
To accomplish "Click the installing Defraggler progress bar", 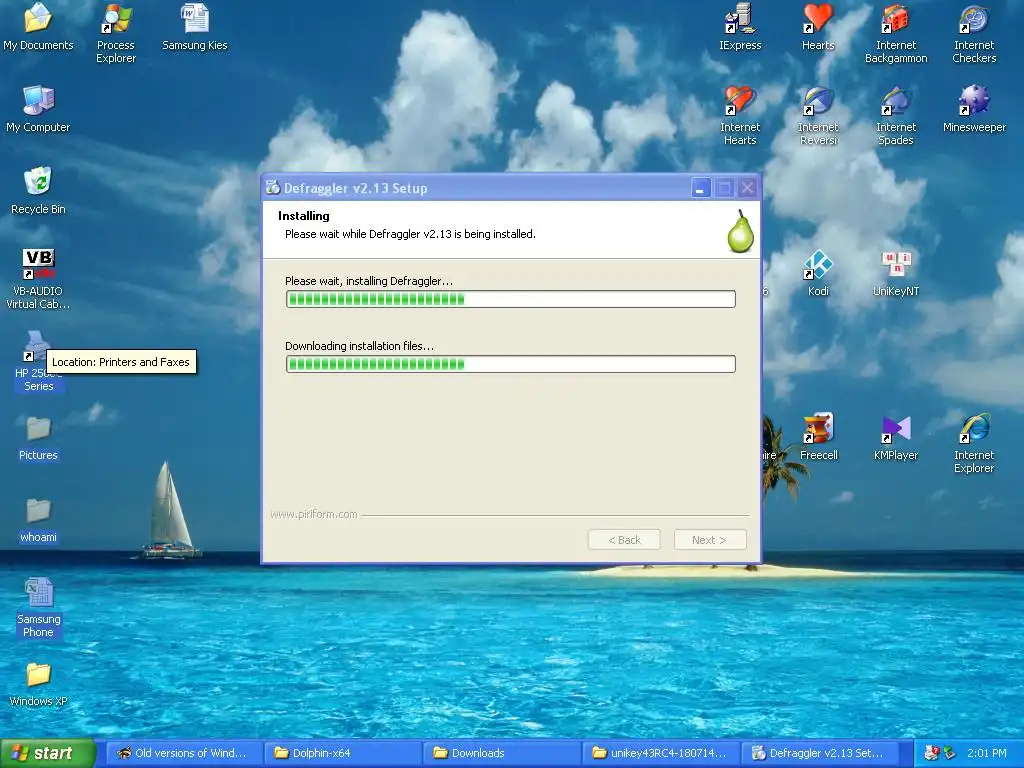I will 511,299.
